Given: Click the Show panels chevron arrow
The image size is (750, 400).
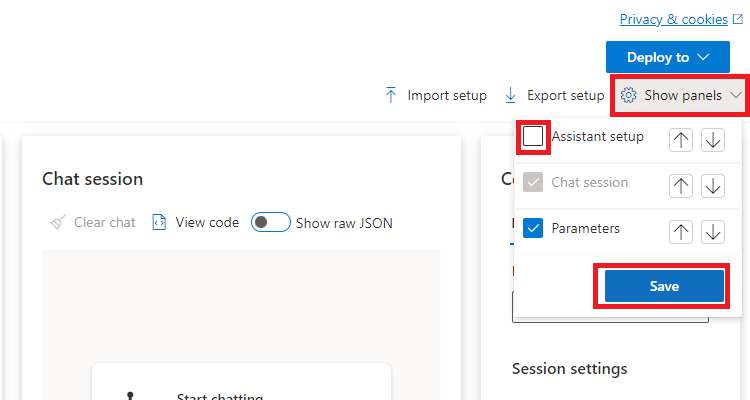Looking at the screenshot, I should 736,95.
